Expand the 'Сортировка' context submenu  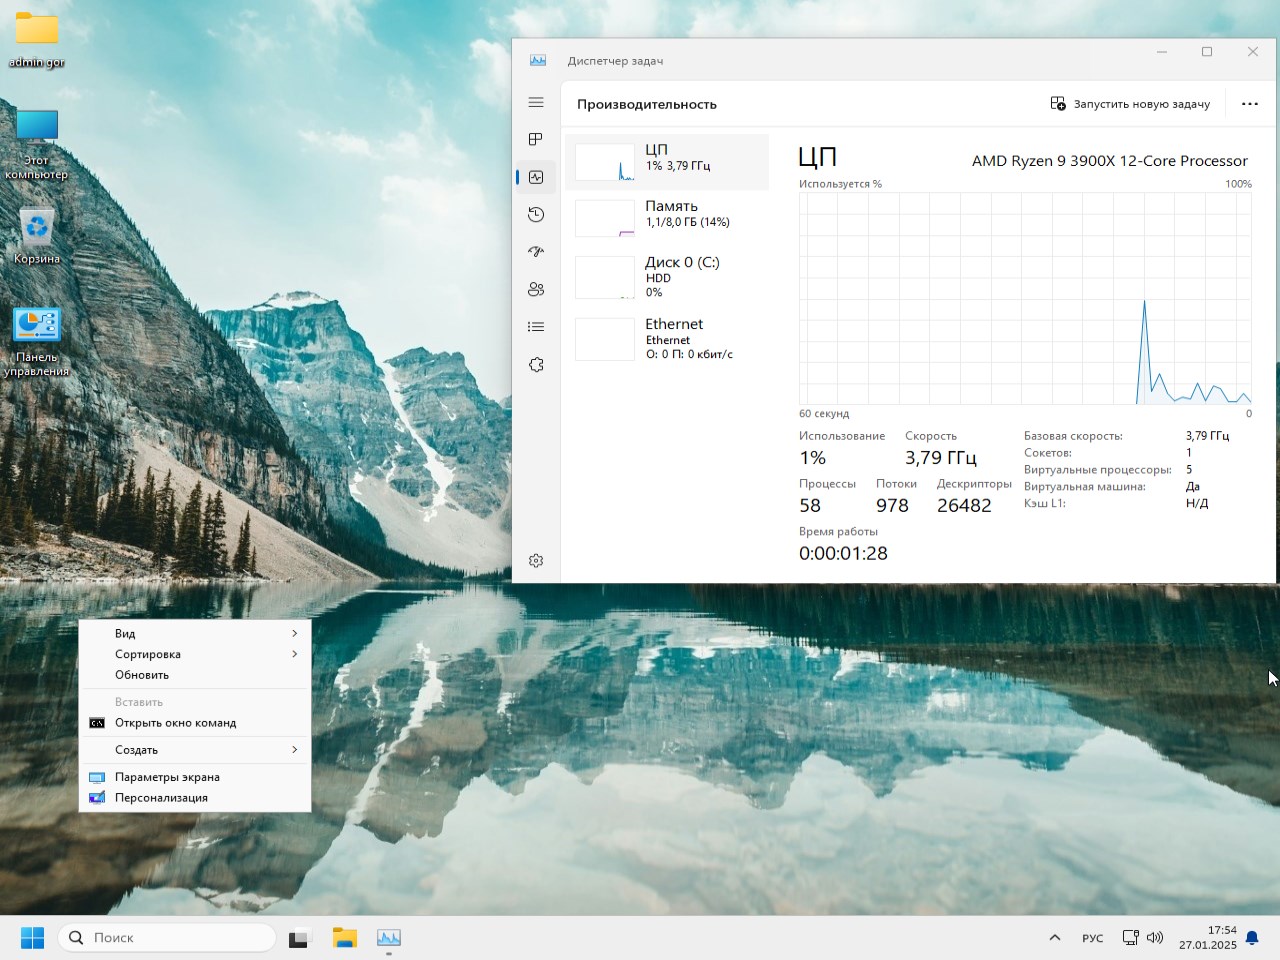click(195, 654)
